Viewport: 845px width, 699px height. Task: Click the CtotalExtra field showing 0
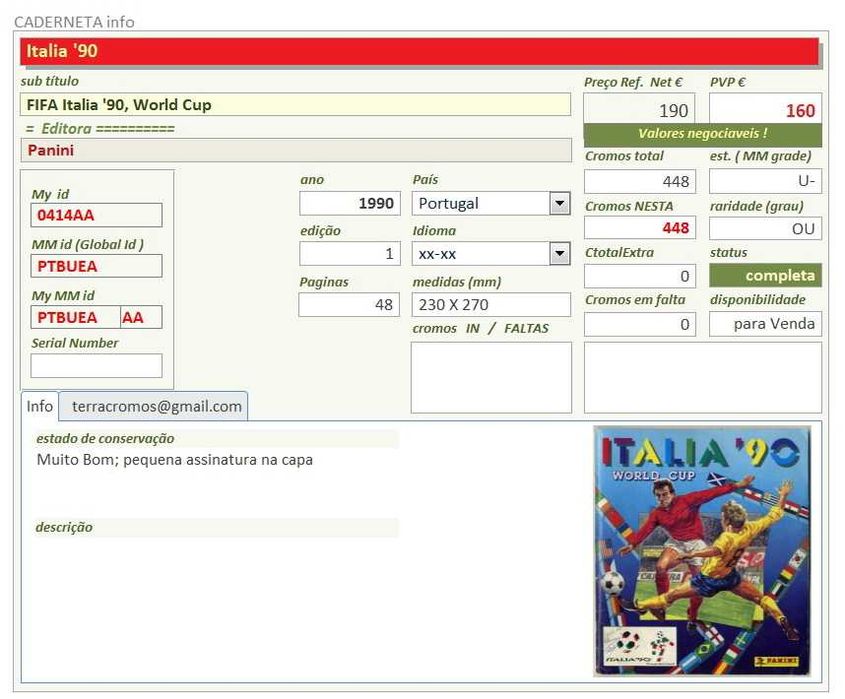[x=640, y=276]
